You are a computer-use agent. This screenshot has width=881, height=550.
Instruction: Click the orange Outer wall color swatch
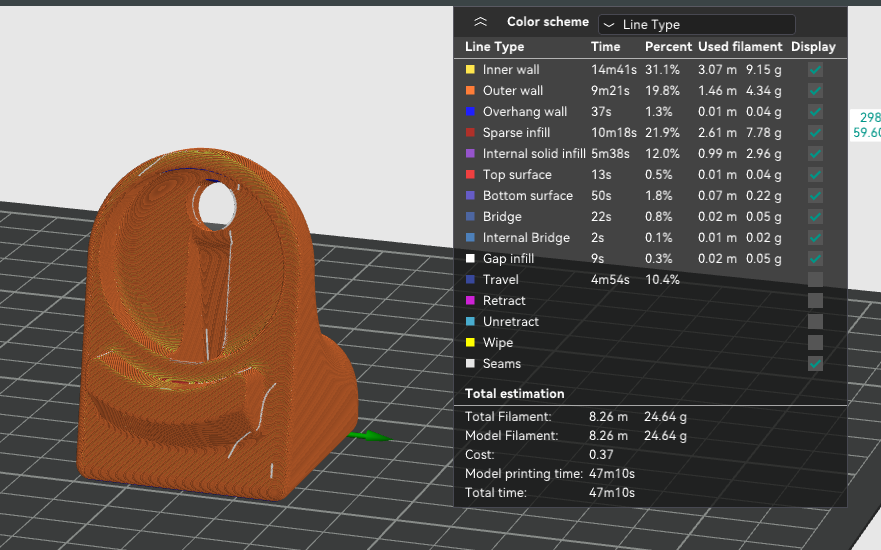[x=470, y=90]
